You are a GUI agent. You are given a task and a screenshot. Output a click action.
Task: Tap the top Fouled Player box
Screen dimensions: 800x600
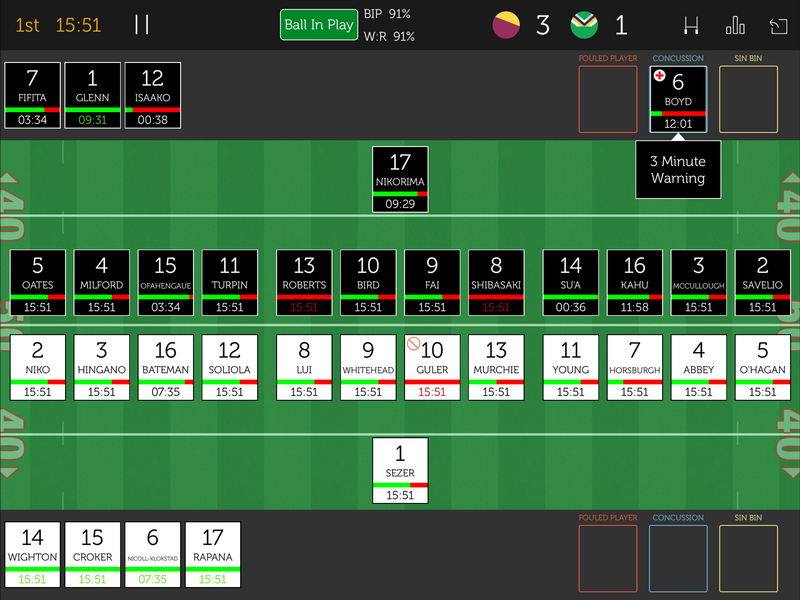608,99
